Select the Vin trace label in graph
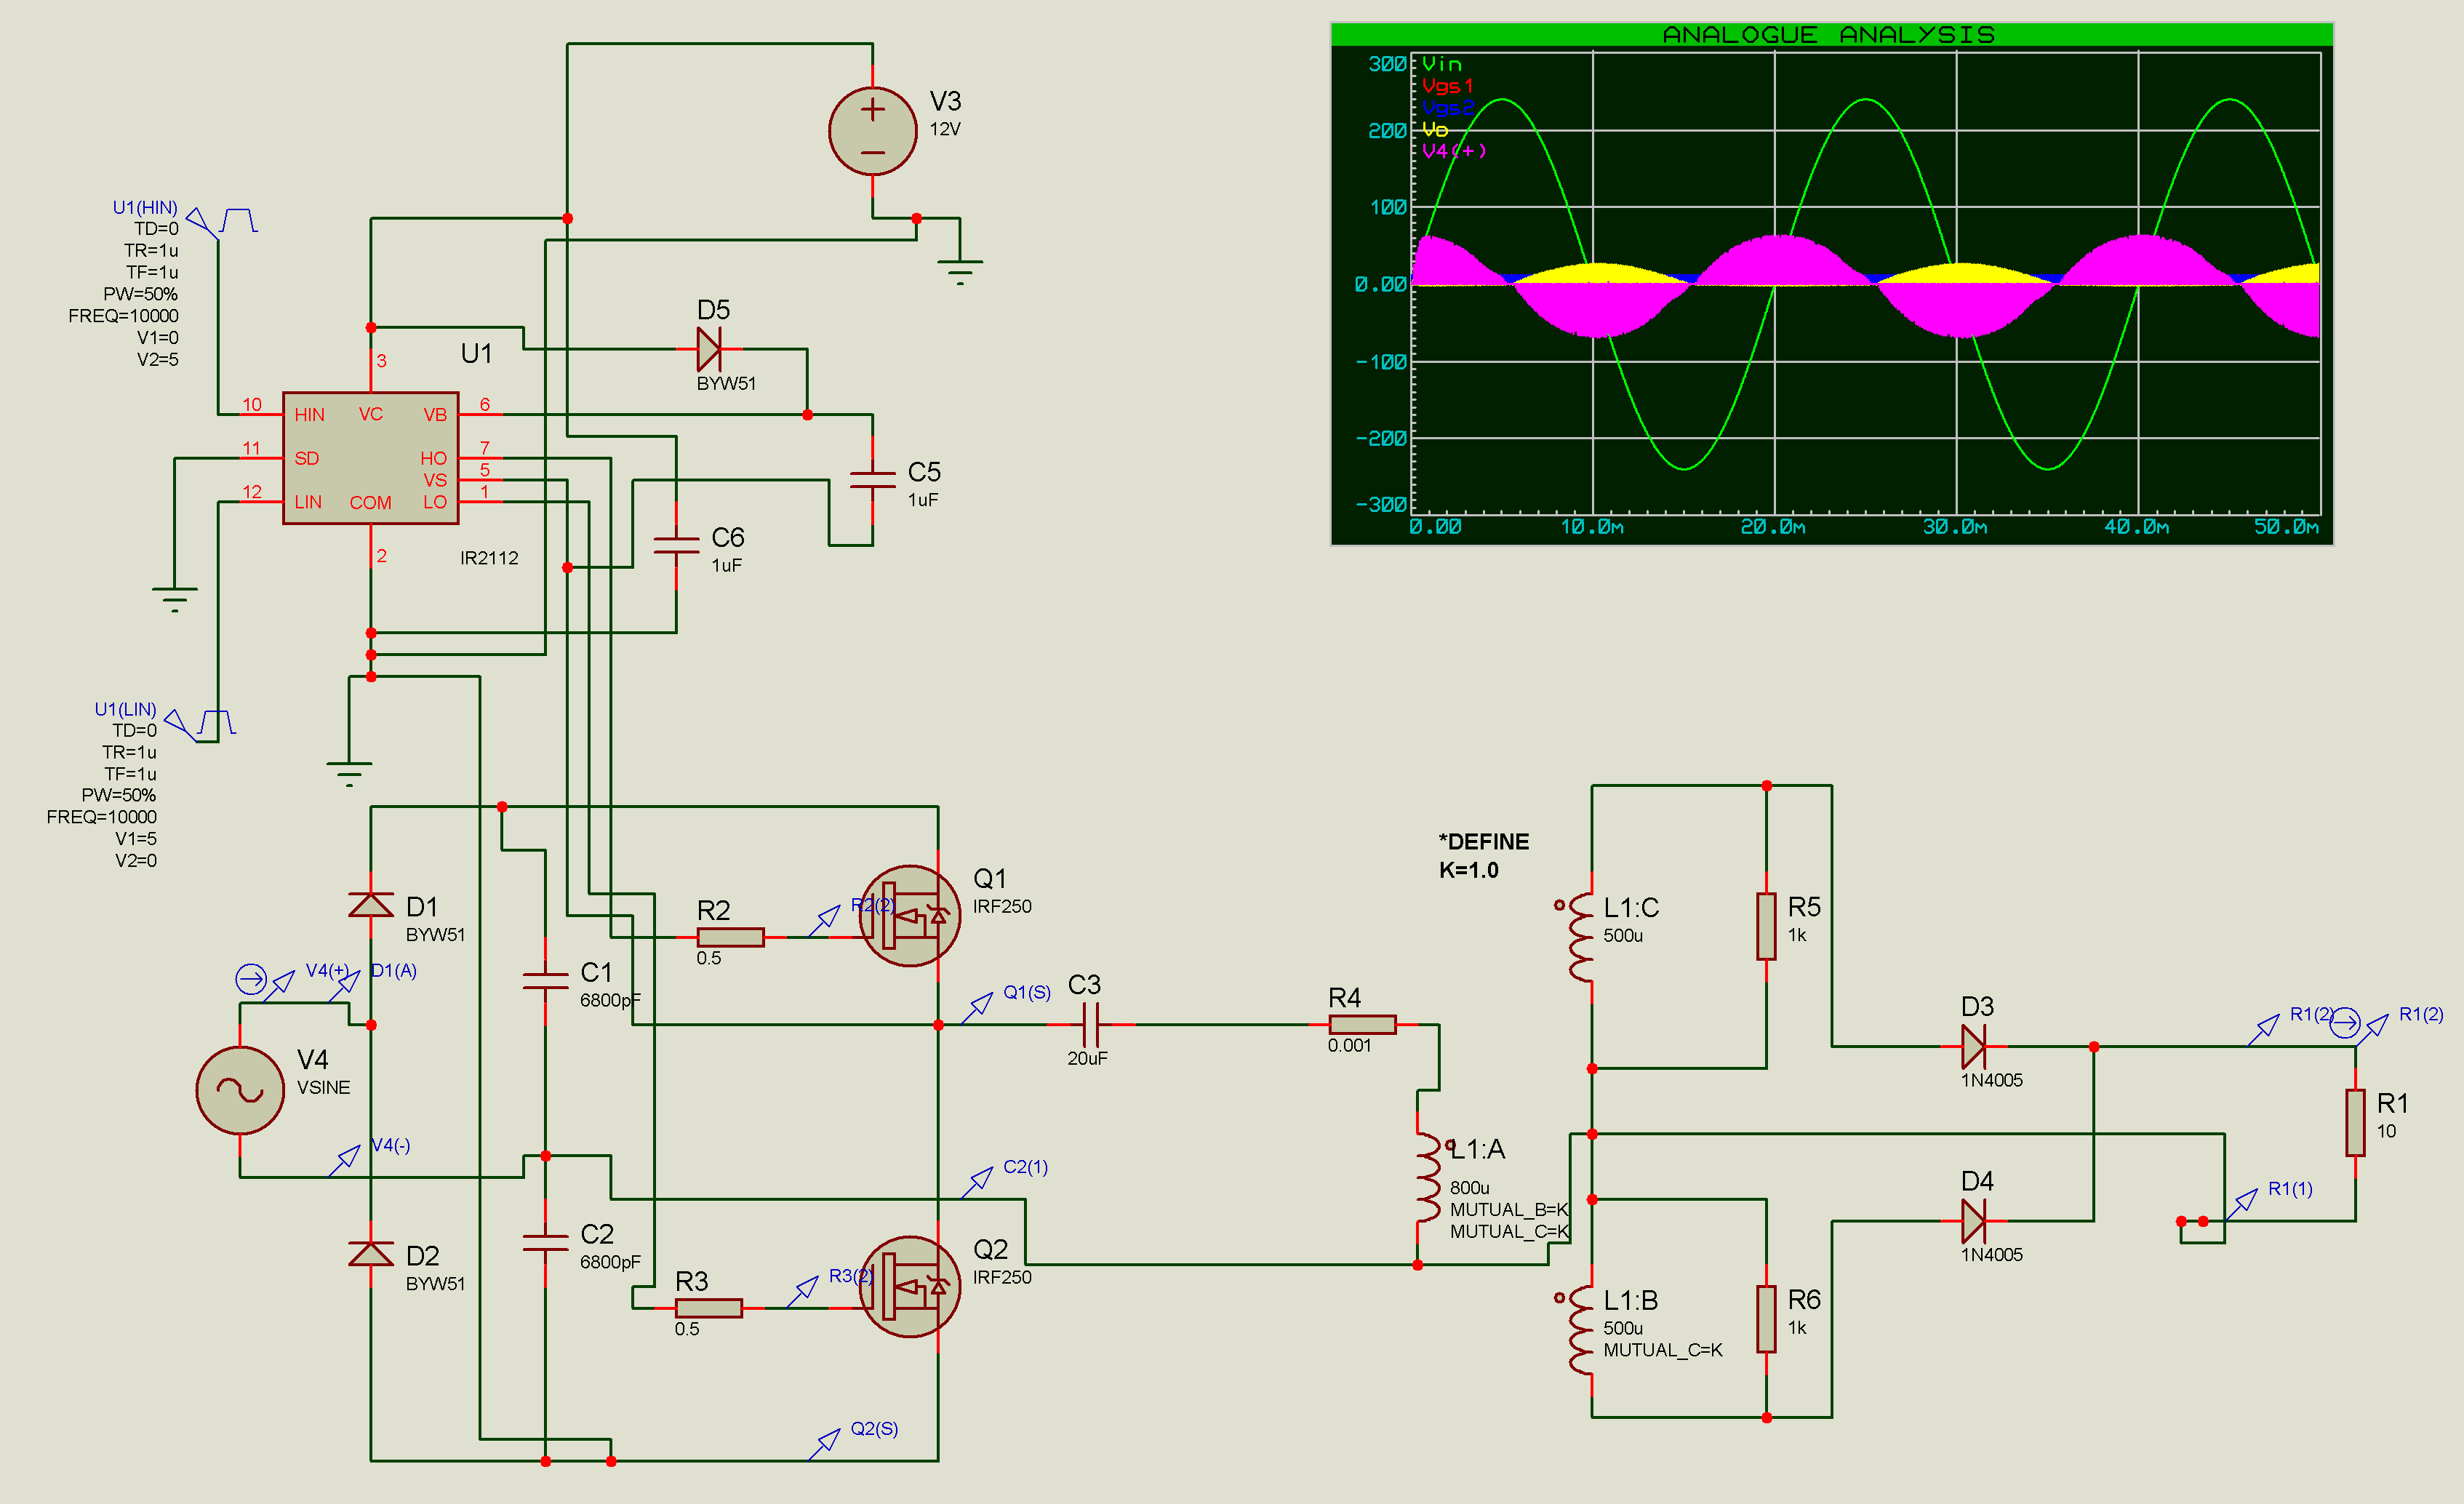 (1442, 64)
